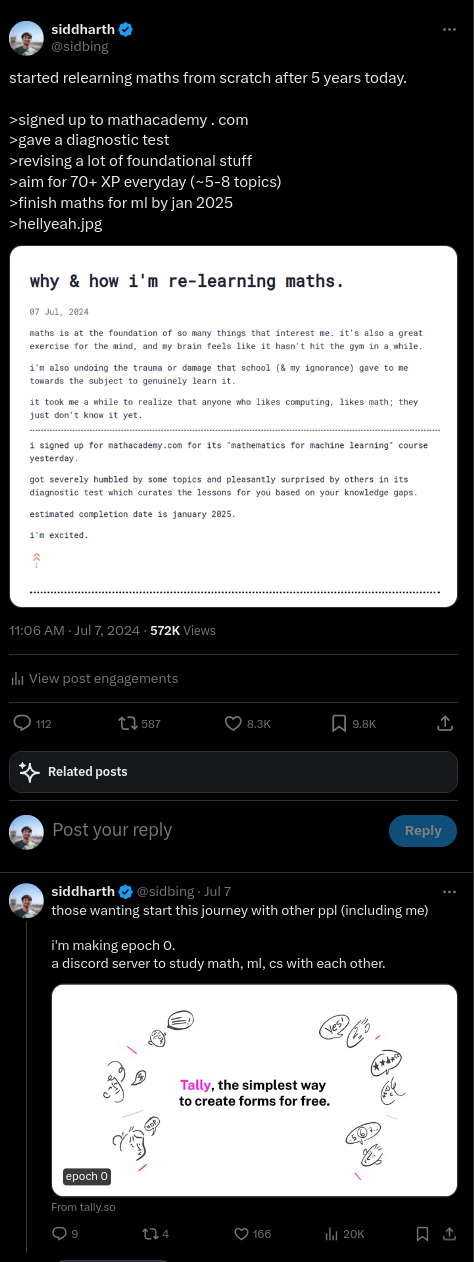Open View post engagements

[94, 678]
